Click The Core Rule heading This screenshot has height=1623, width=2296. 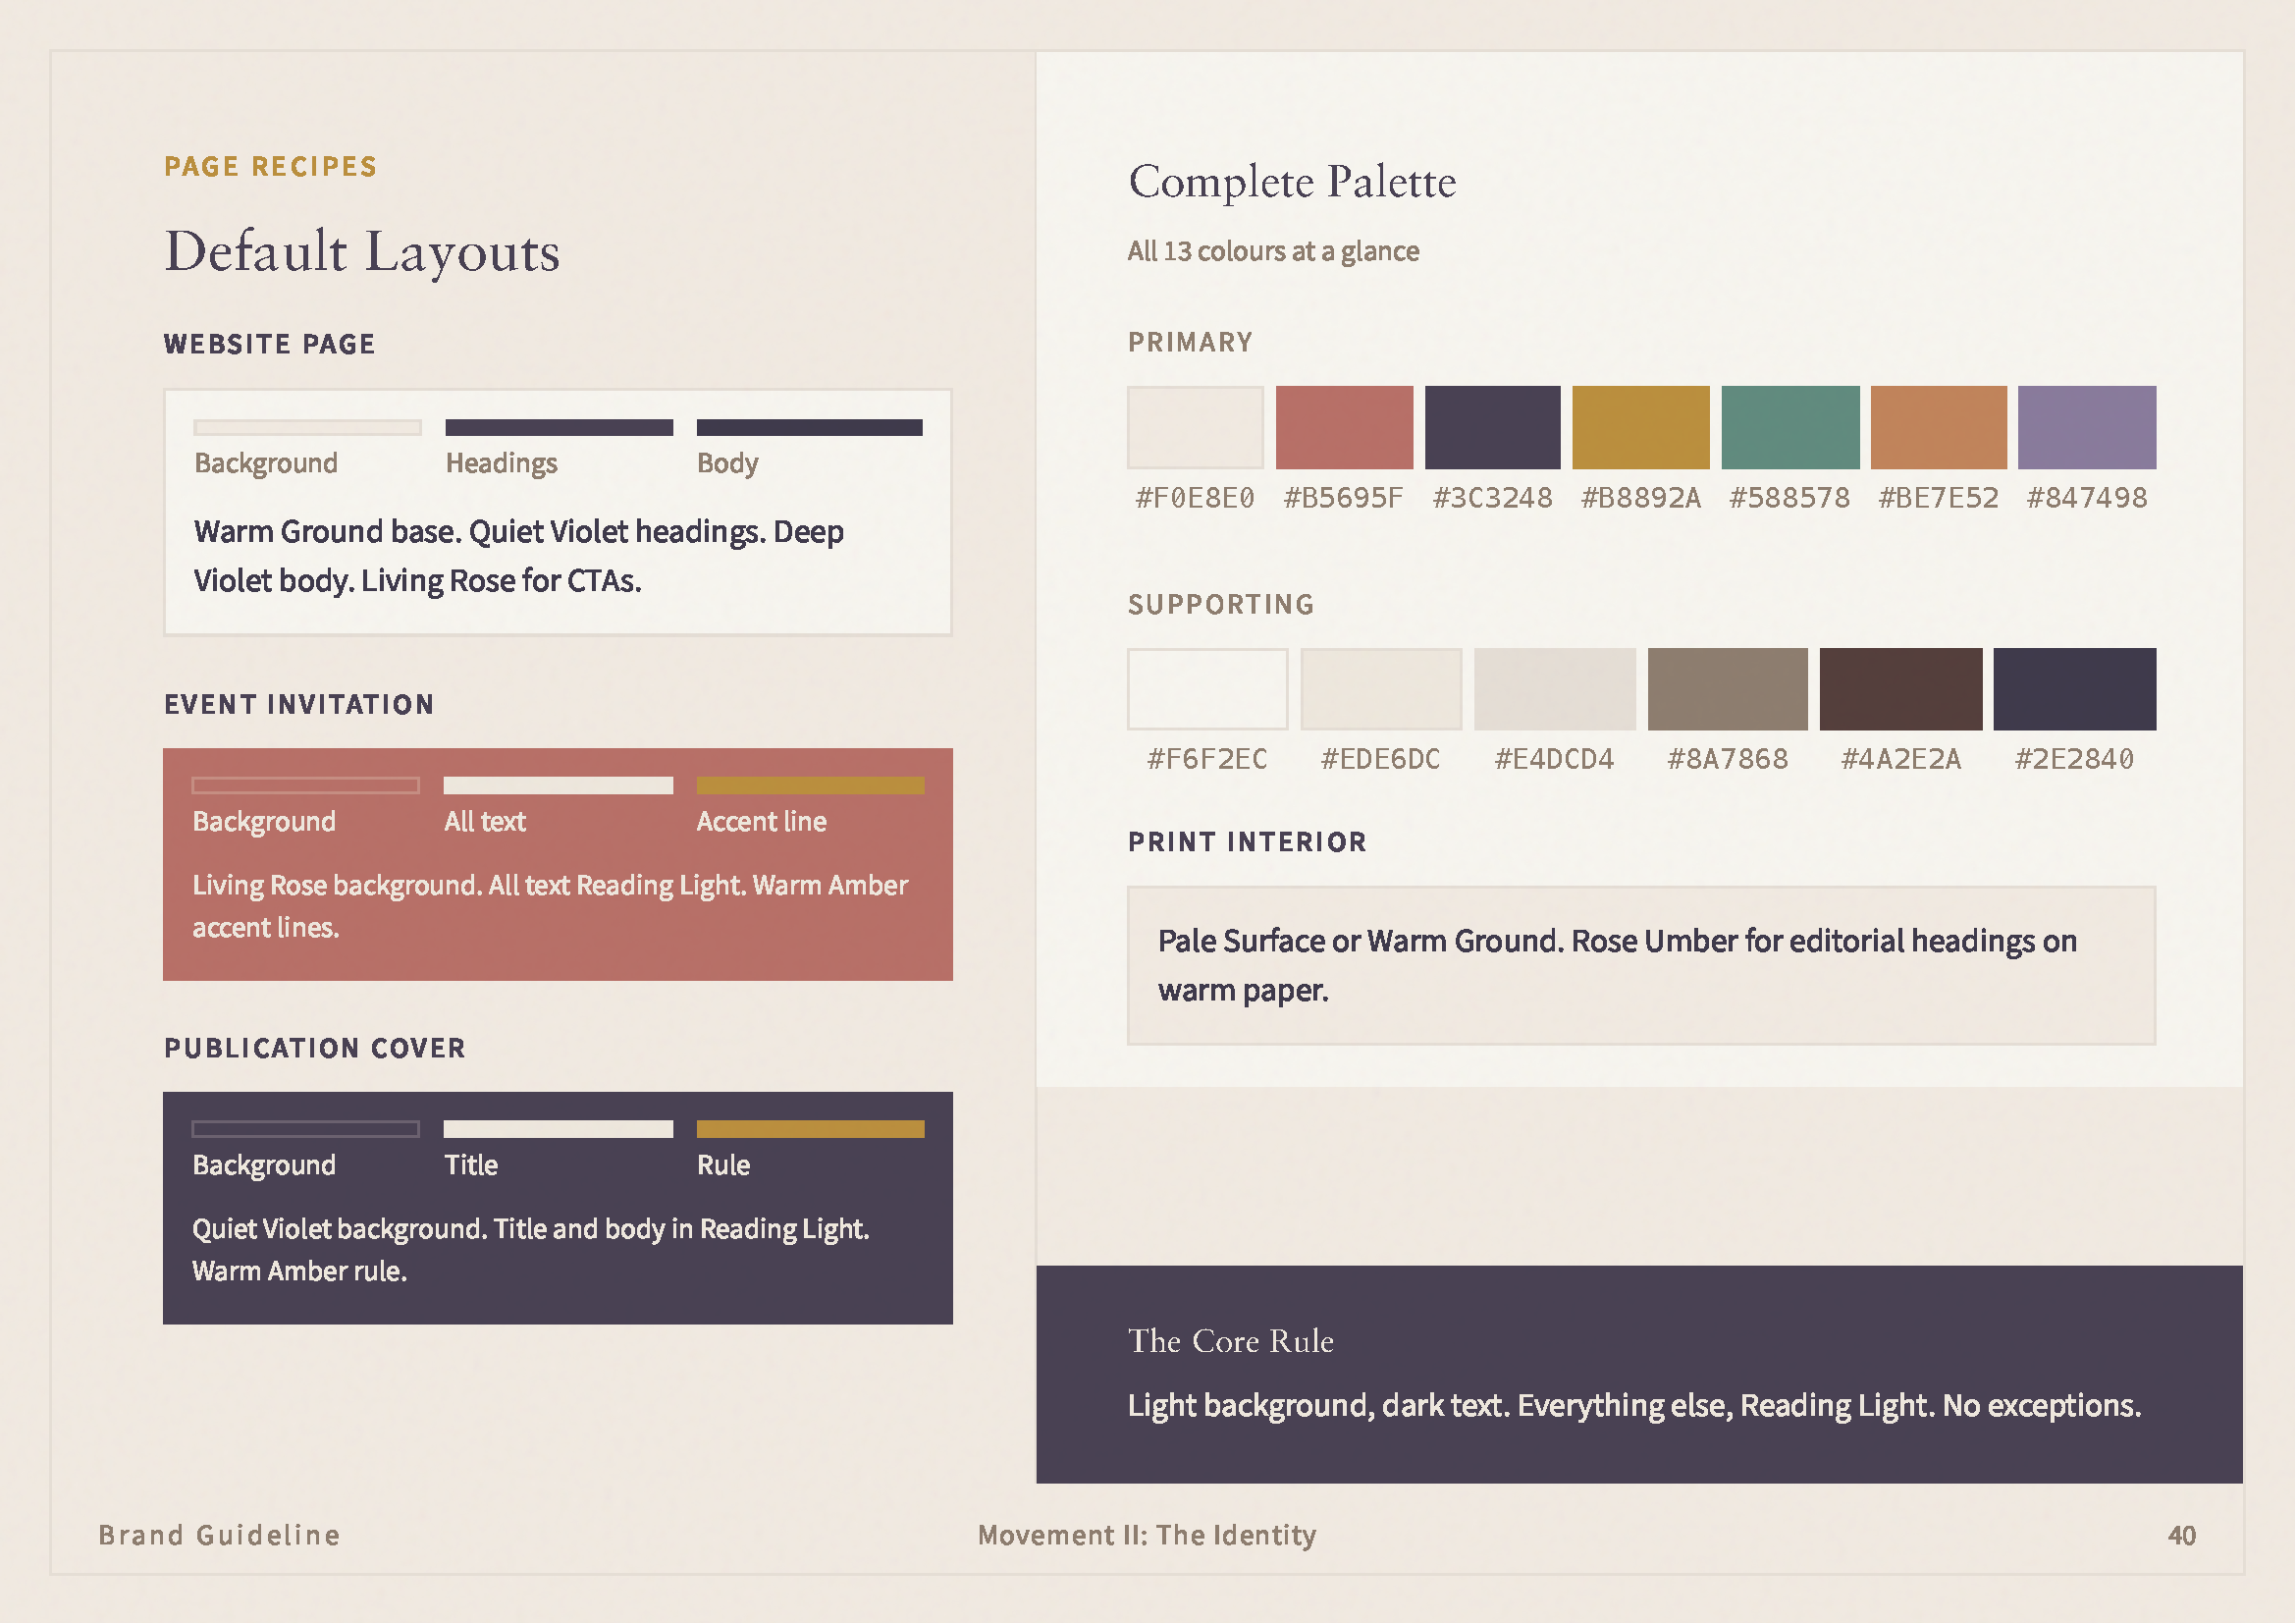tap(1231, 1341)
